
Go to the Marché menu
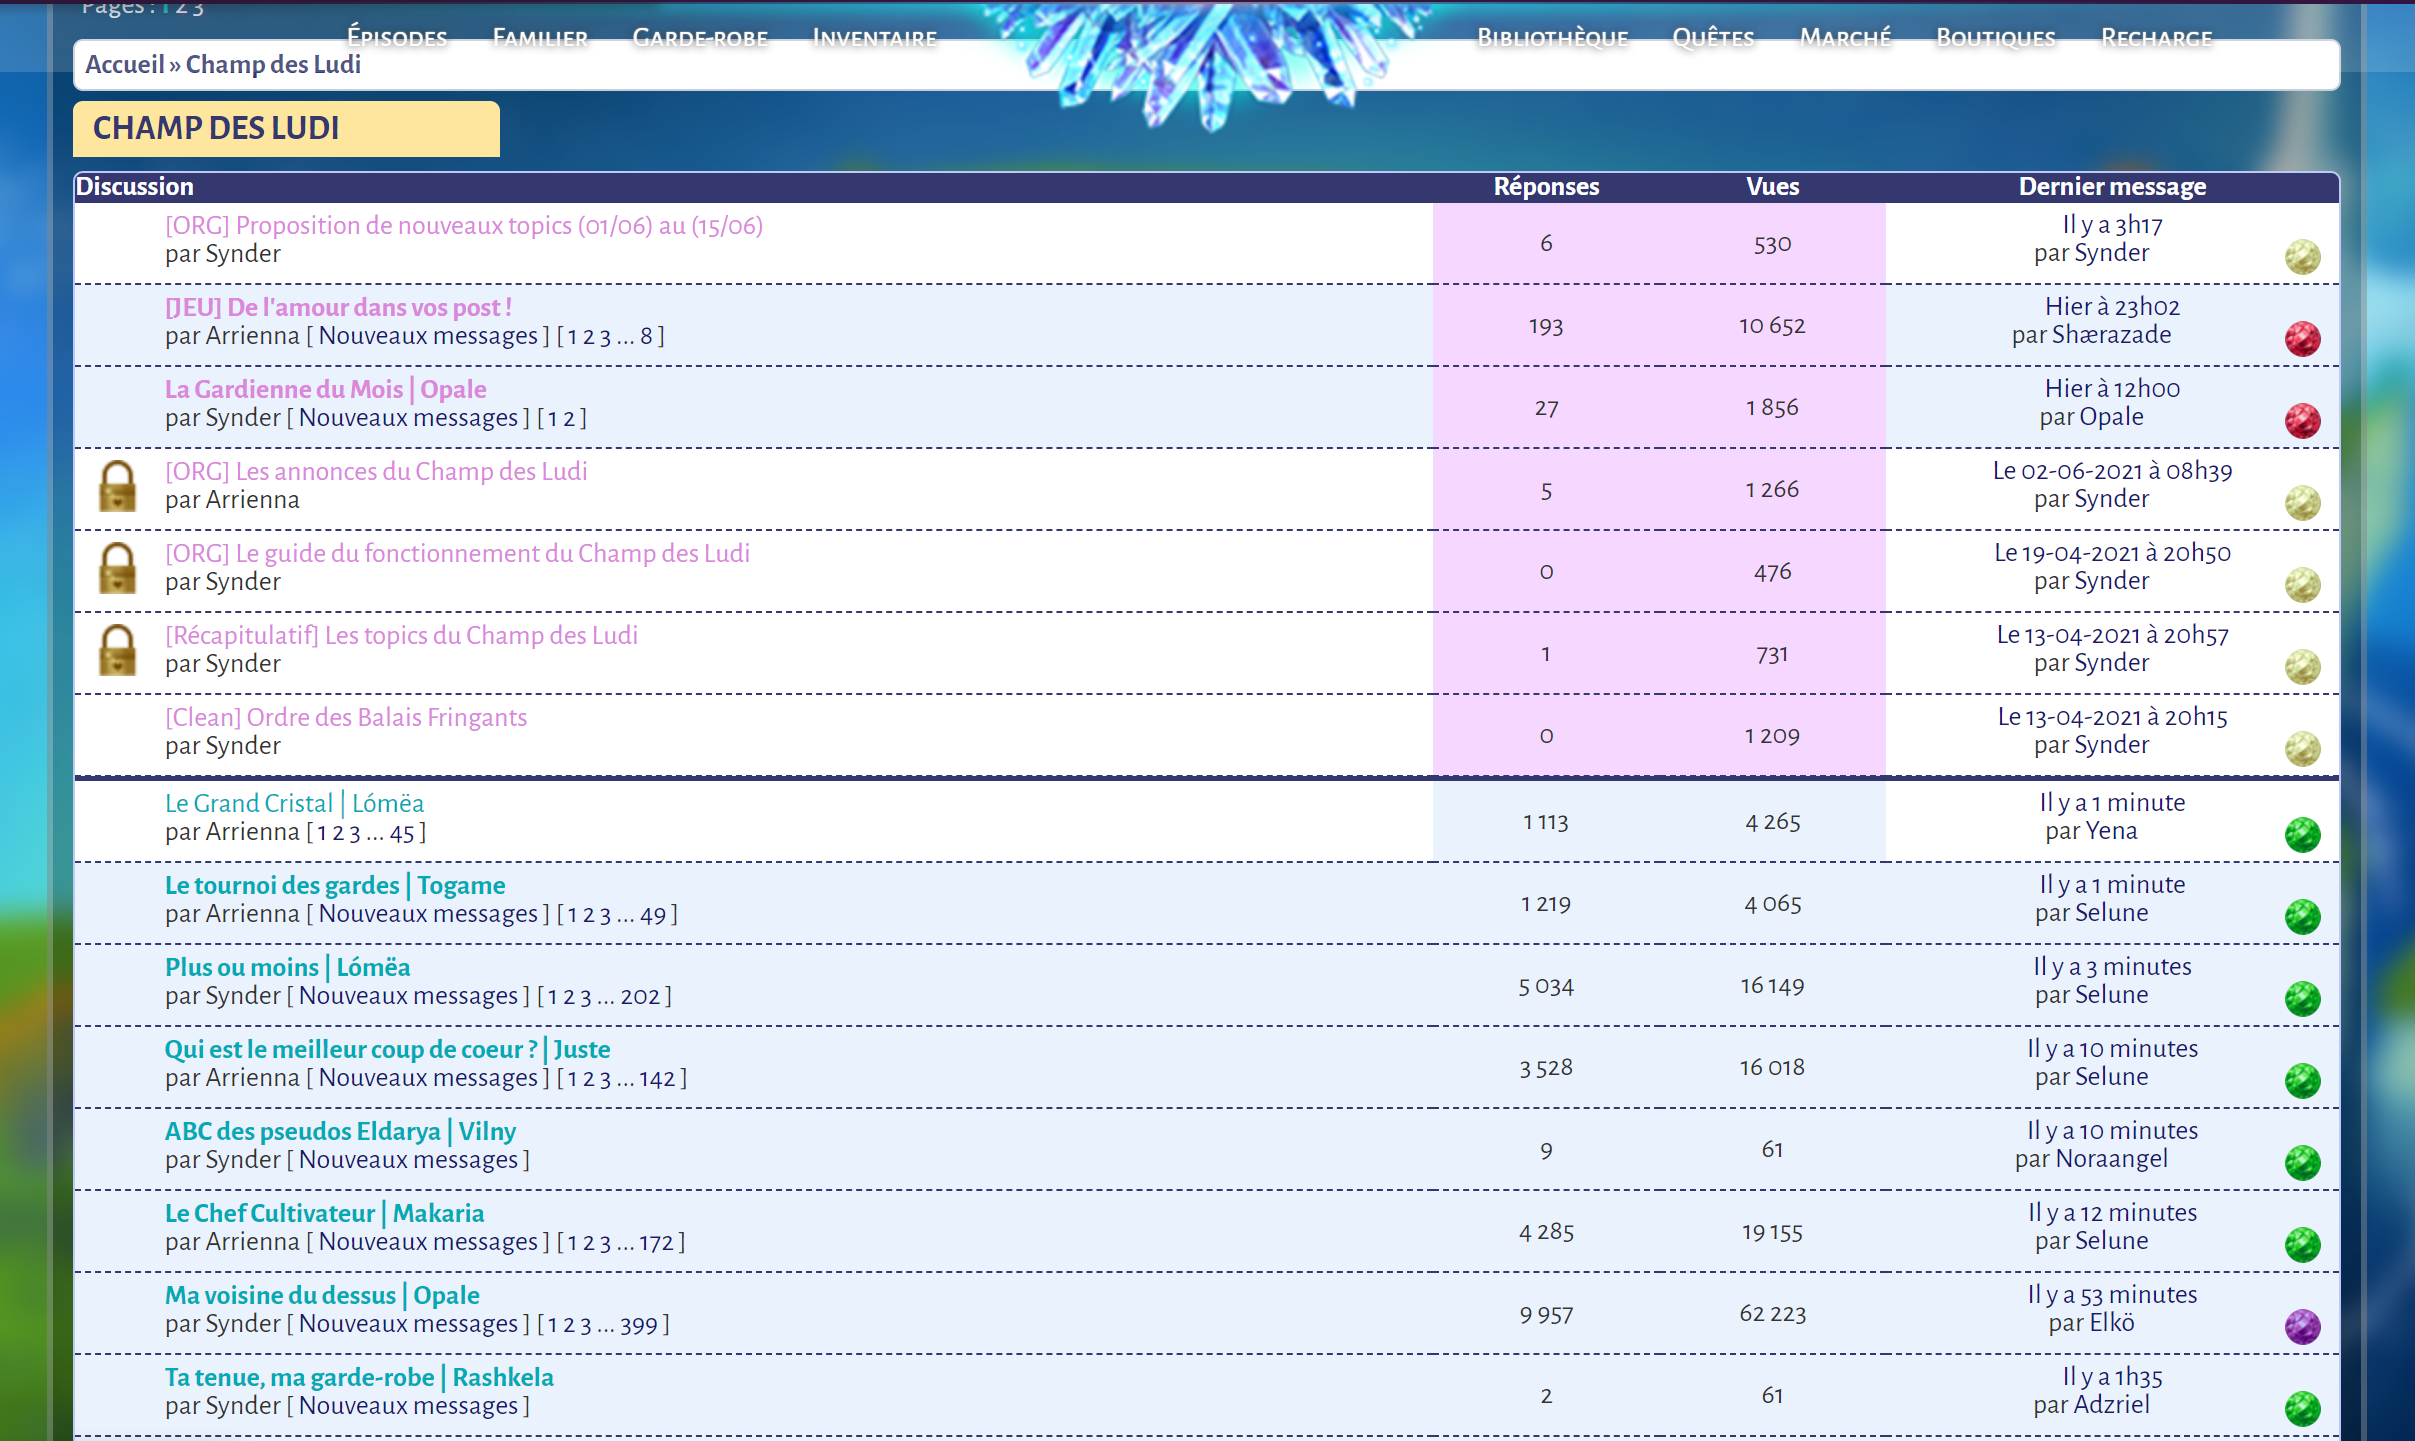[1845, 38]
